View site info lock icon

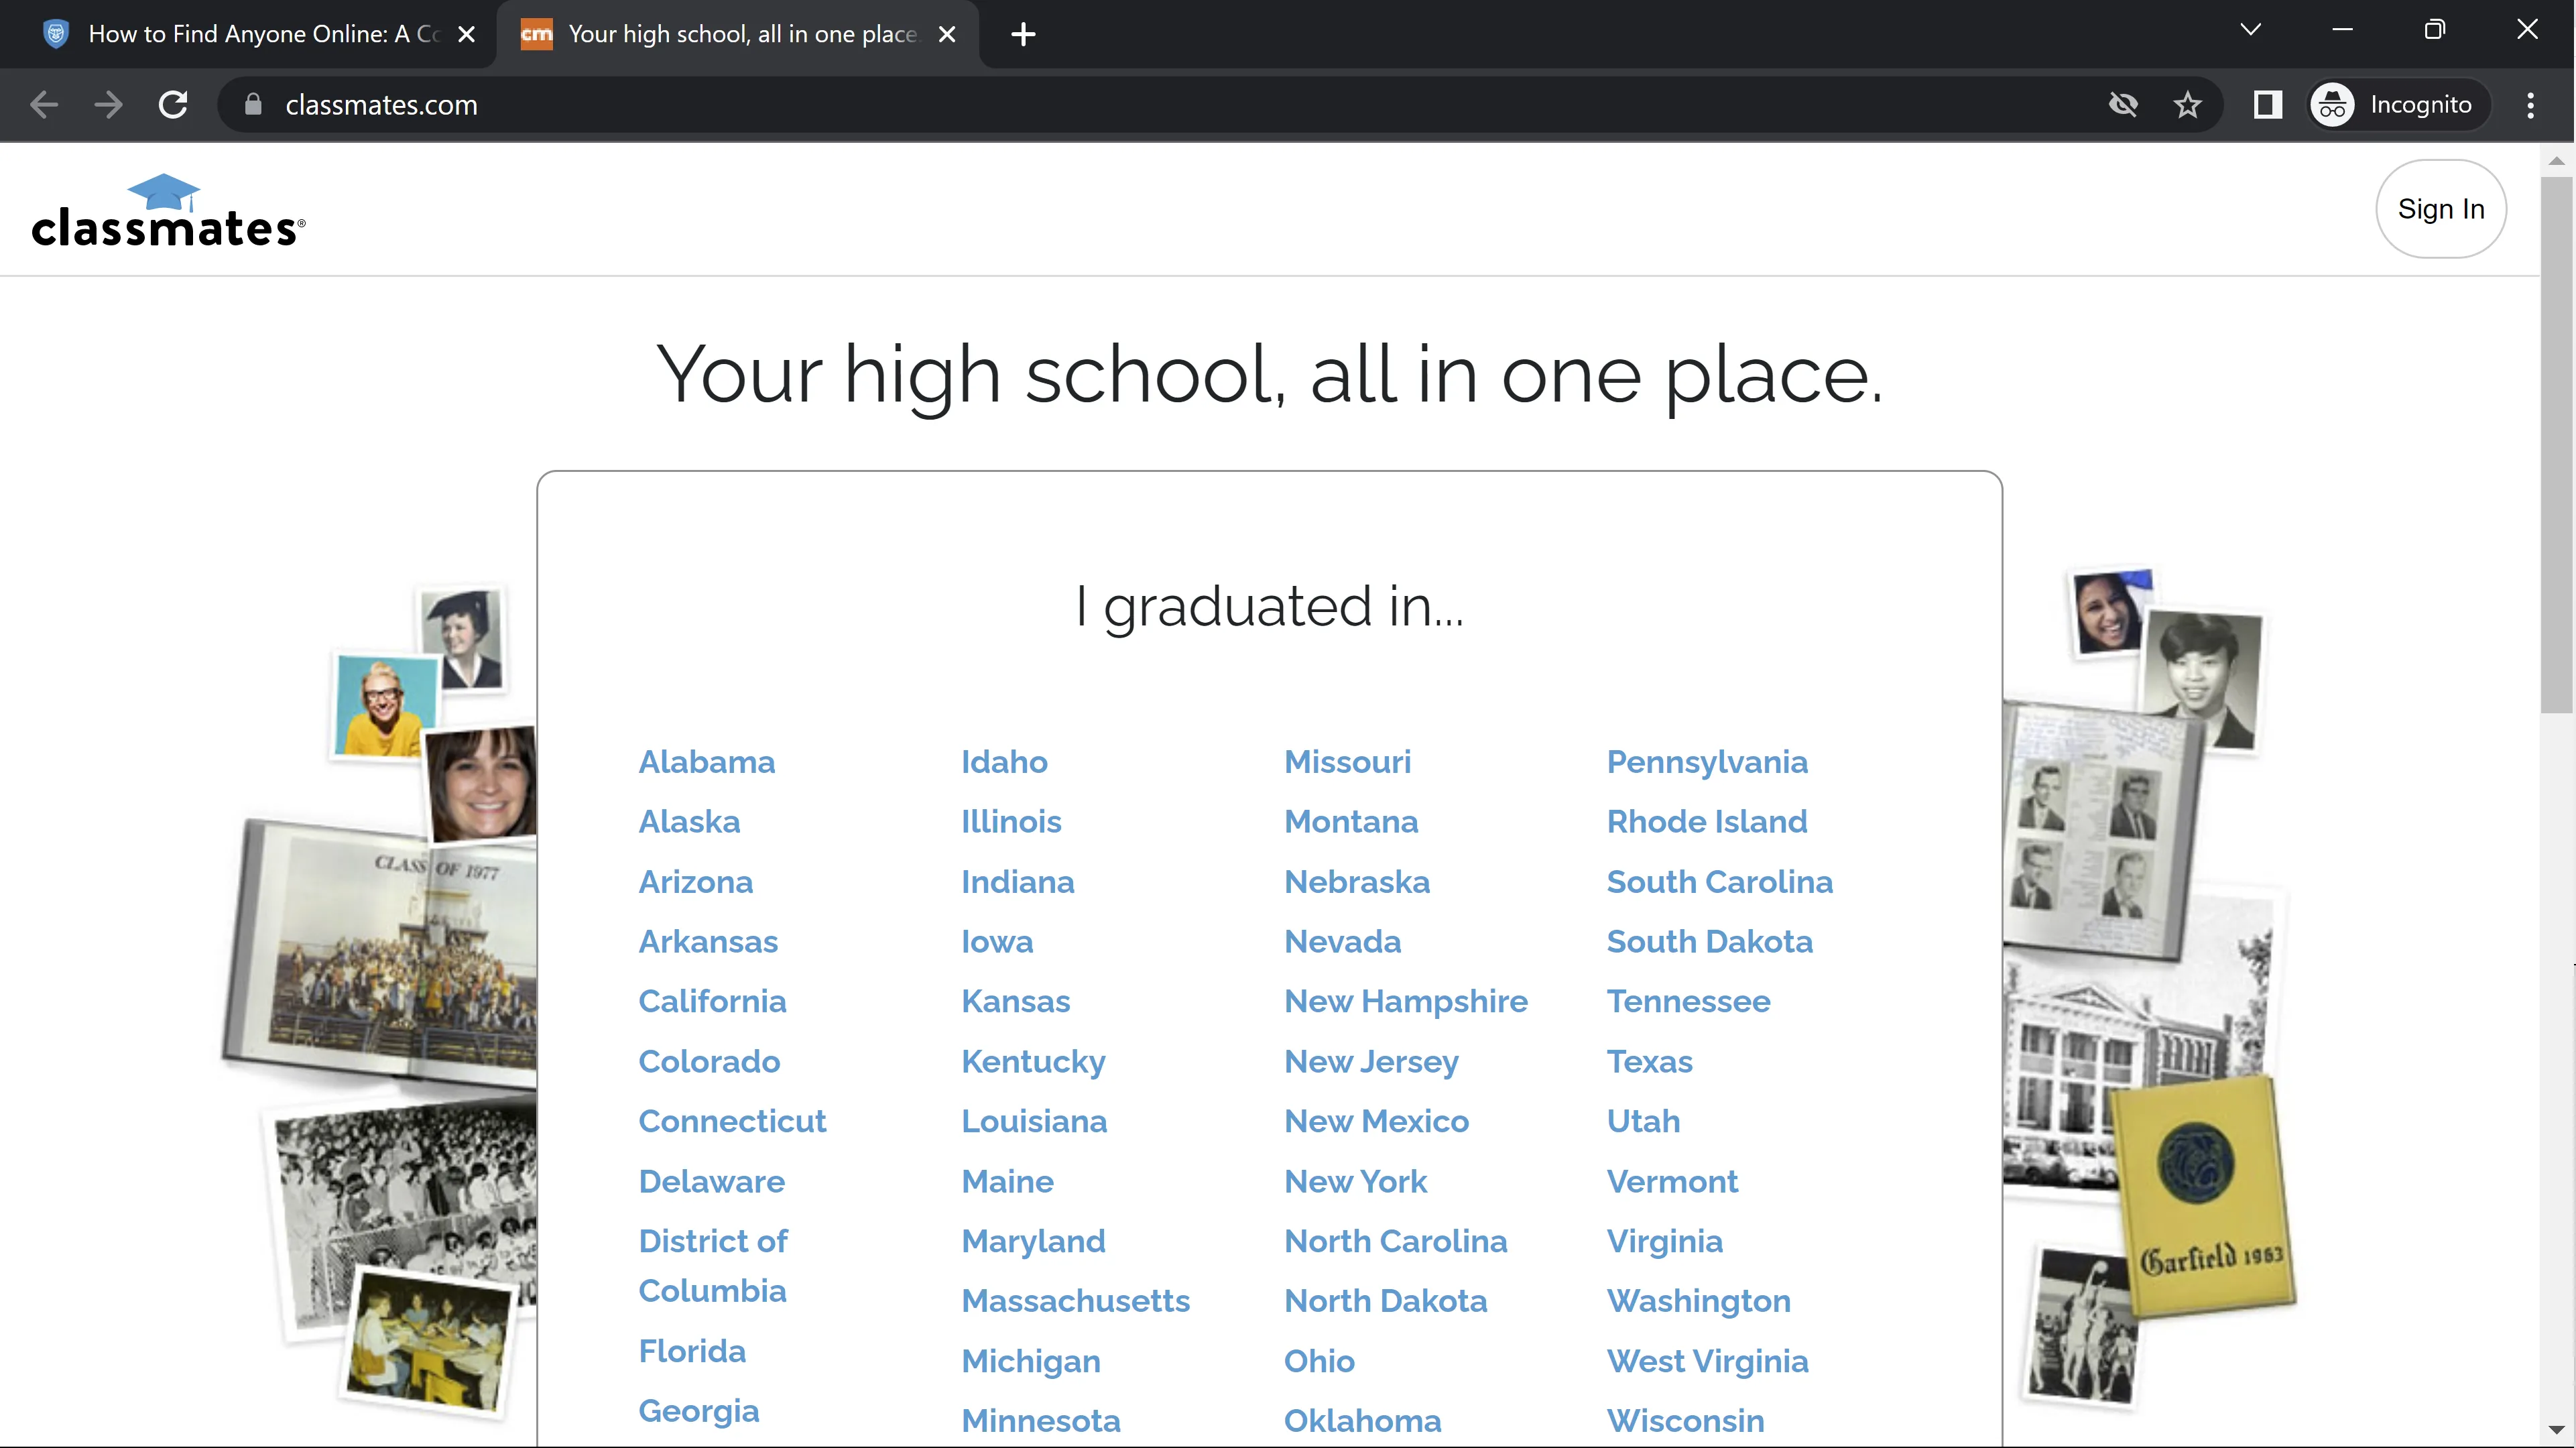coord(253,104)
